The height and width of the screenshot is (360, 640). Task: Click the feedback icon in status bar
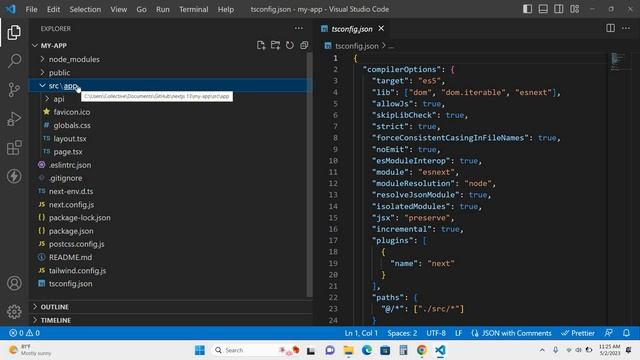[609, 333]
